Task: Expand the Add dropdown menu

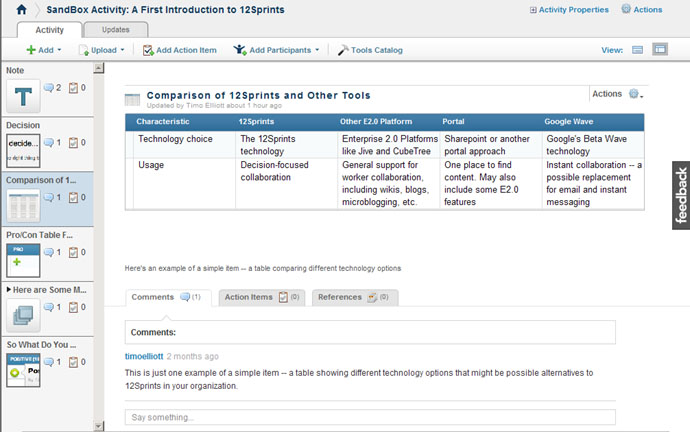Action: tap(43, 49)
